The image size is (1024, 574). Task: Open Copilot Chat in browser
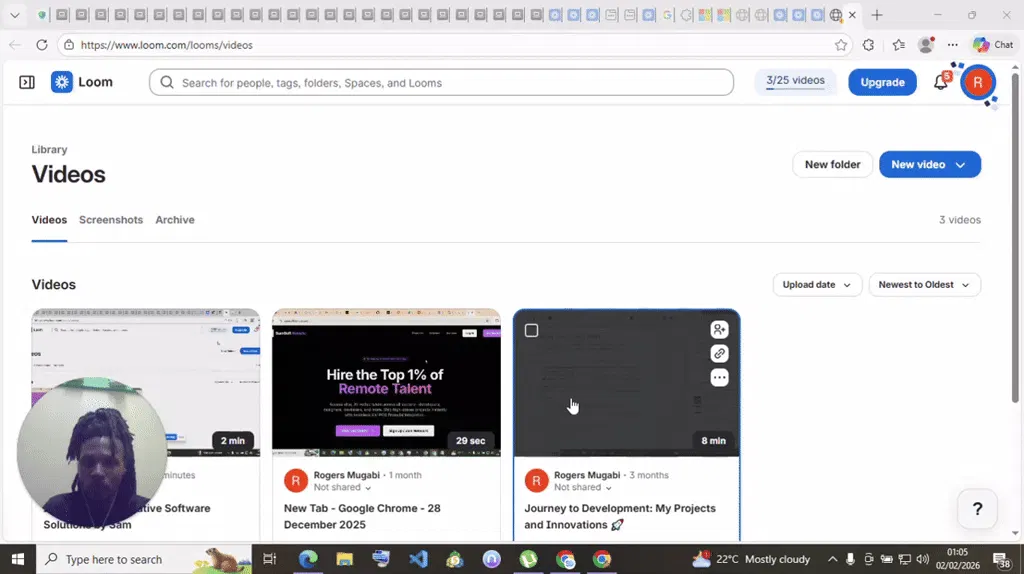[993, 45]
